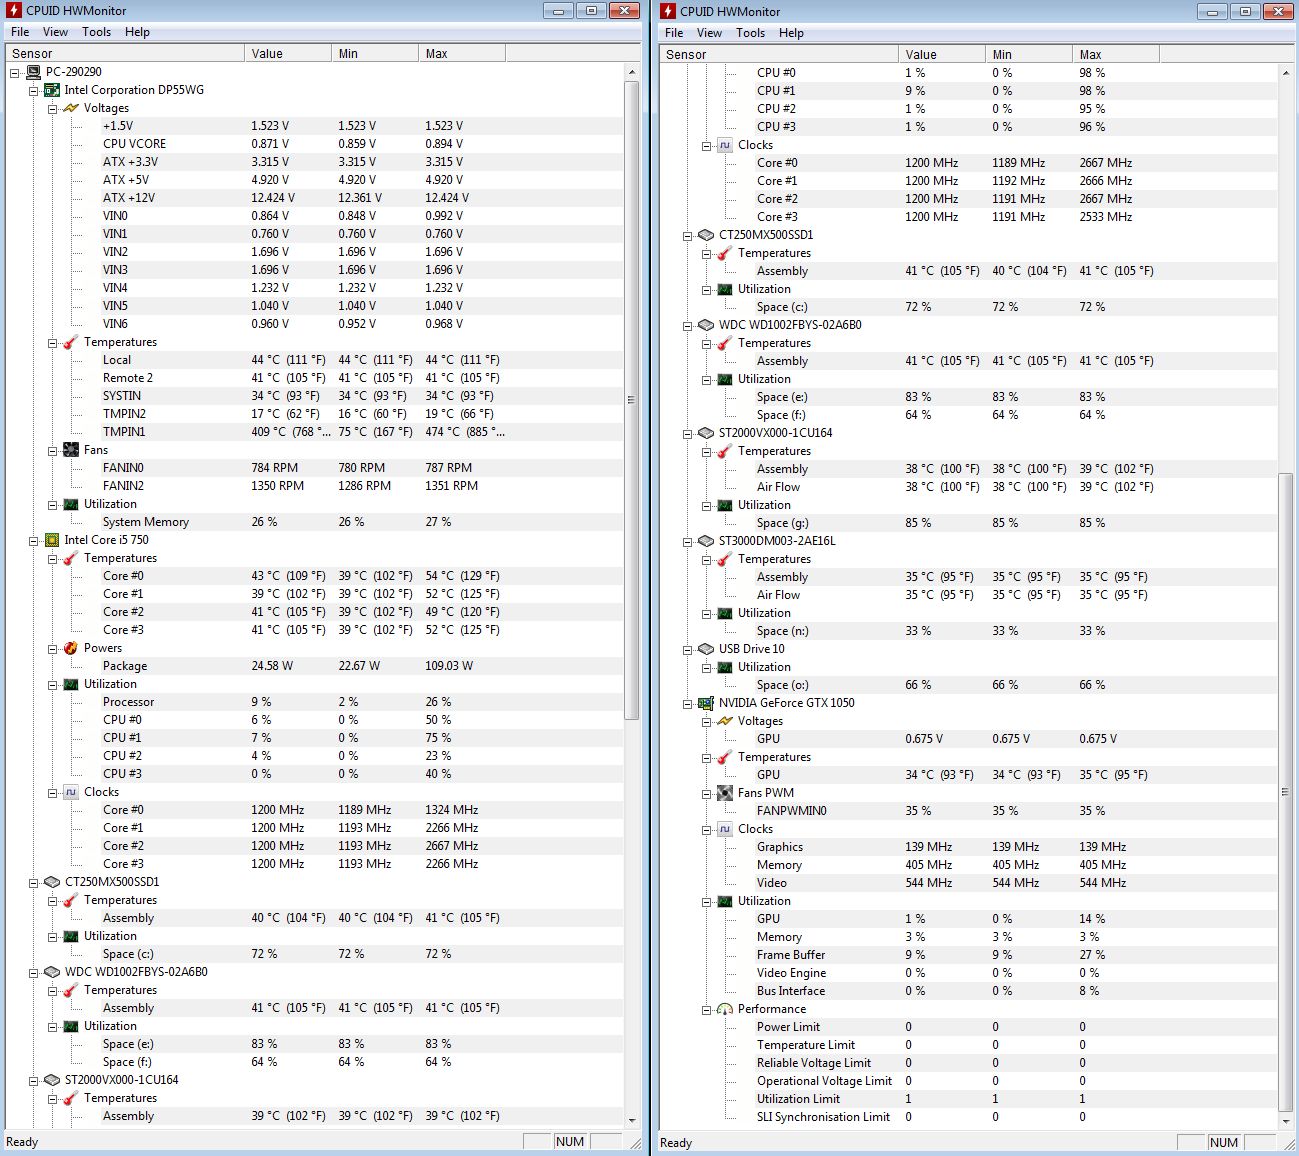Screen dimensions: 1299x1156
Task: Click the ST3000DM003-2AE16L drive icon
Action: click(706, 541)
